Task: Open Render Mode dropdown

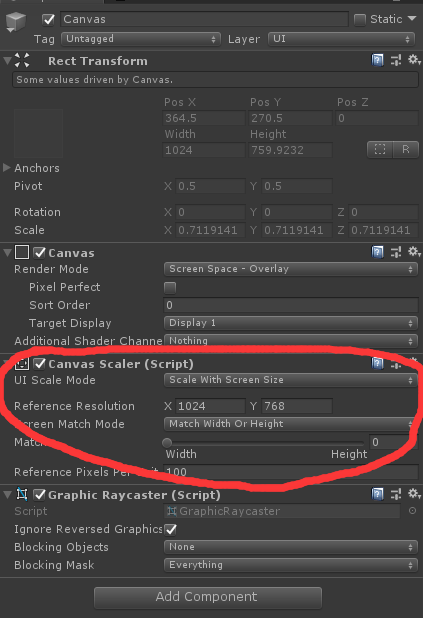Action: click(291, 269)
